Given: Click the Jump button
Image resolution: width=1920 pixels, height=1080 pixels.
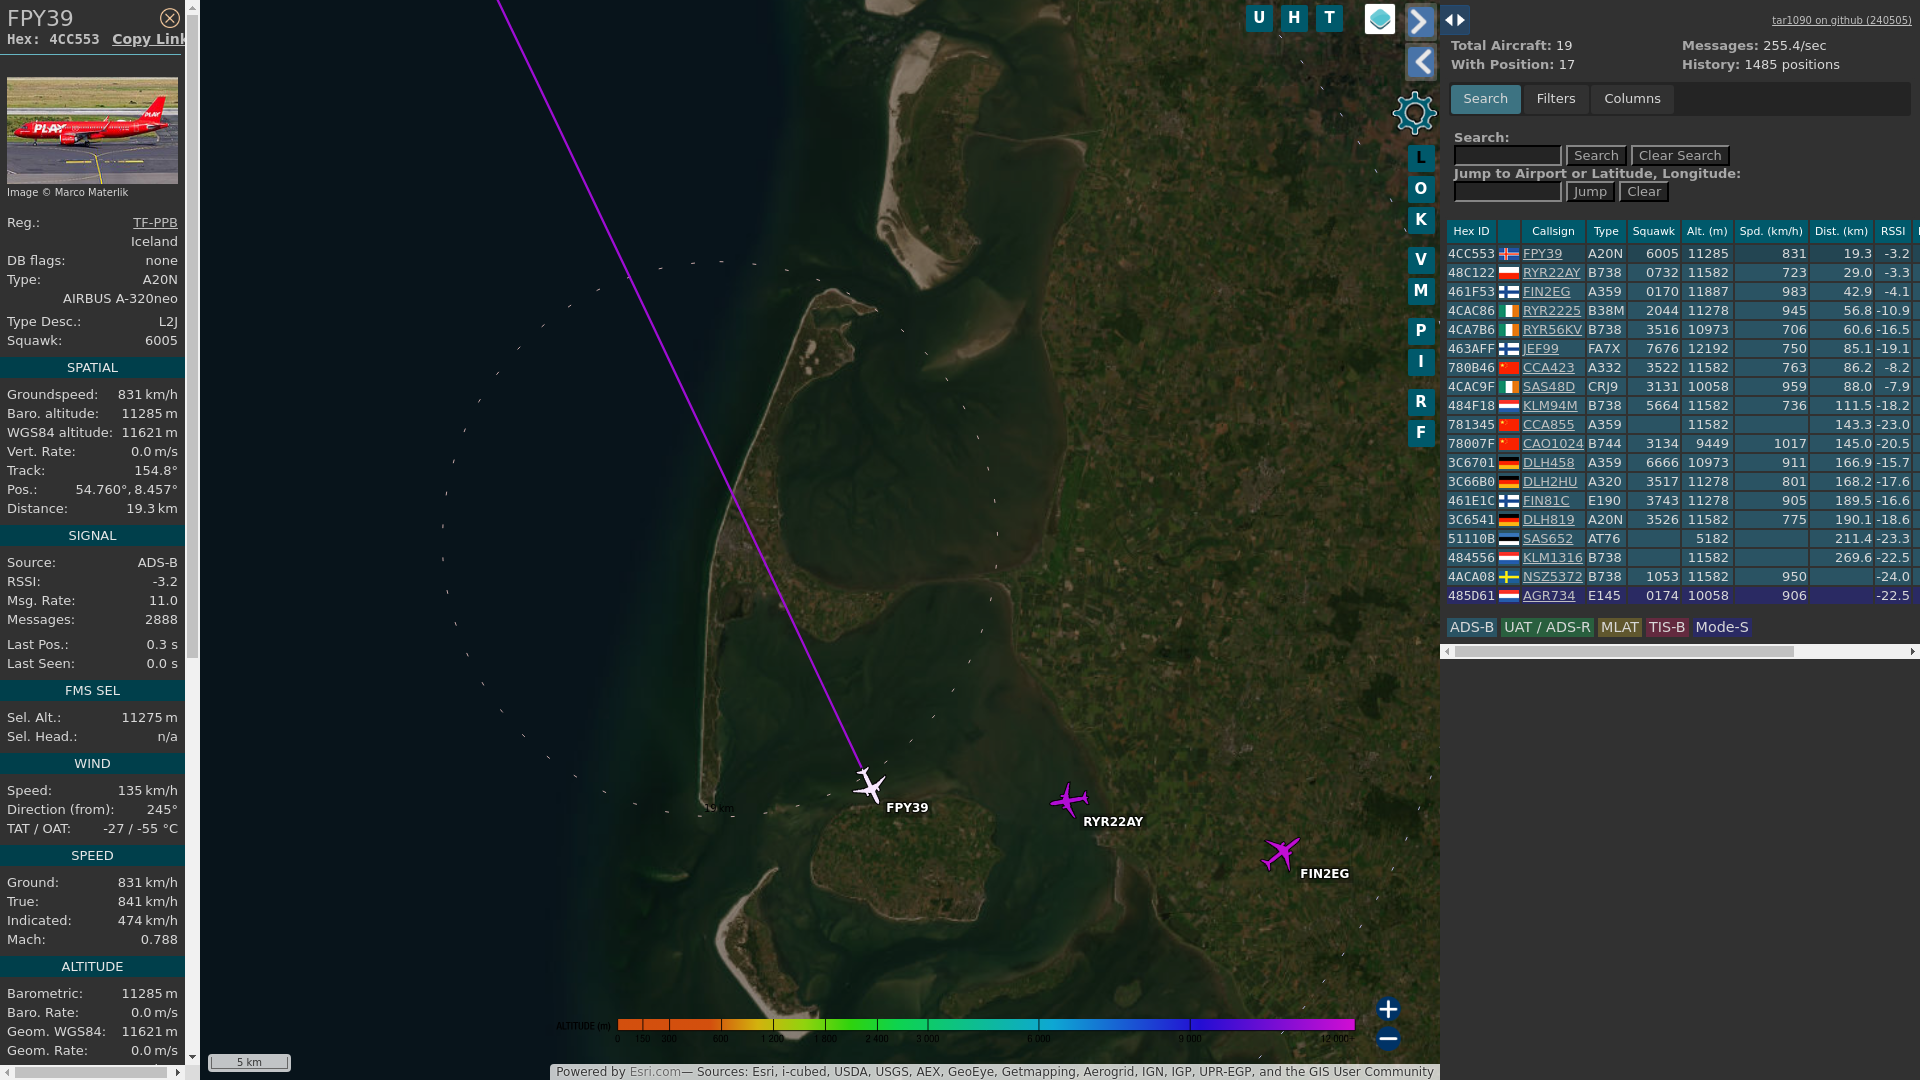Looking at the screenshot, I should [x=1590, y=192].
